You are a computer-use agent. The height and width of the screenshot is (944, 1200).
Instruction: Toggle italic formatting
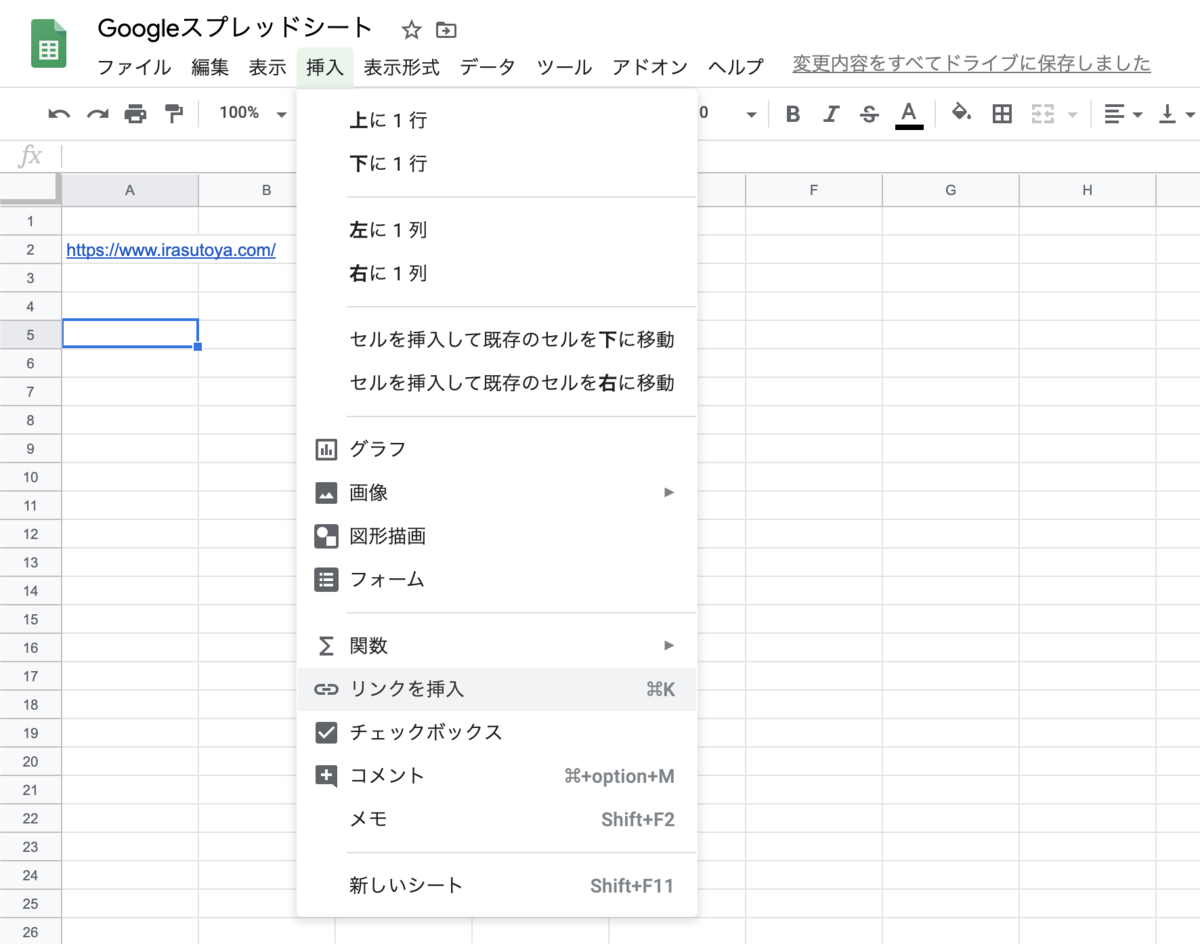[x=831, y=114]
